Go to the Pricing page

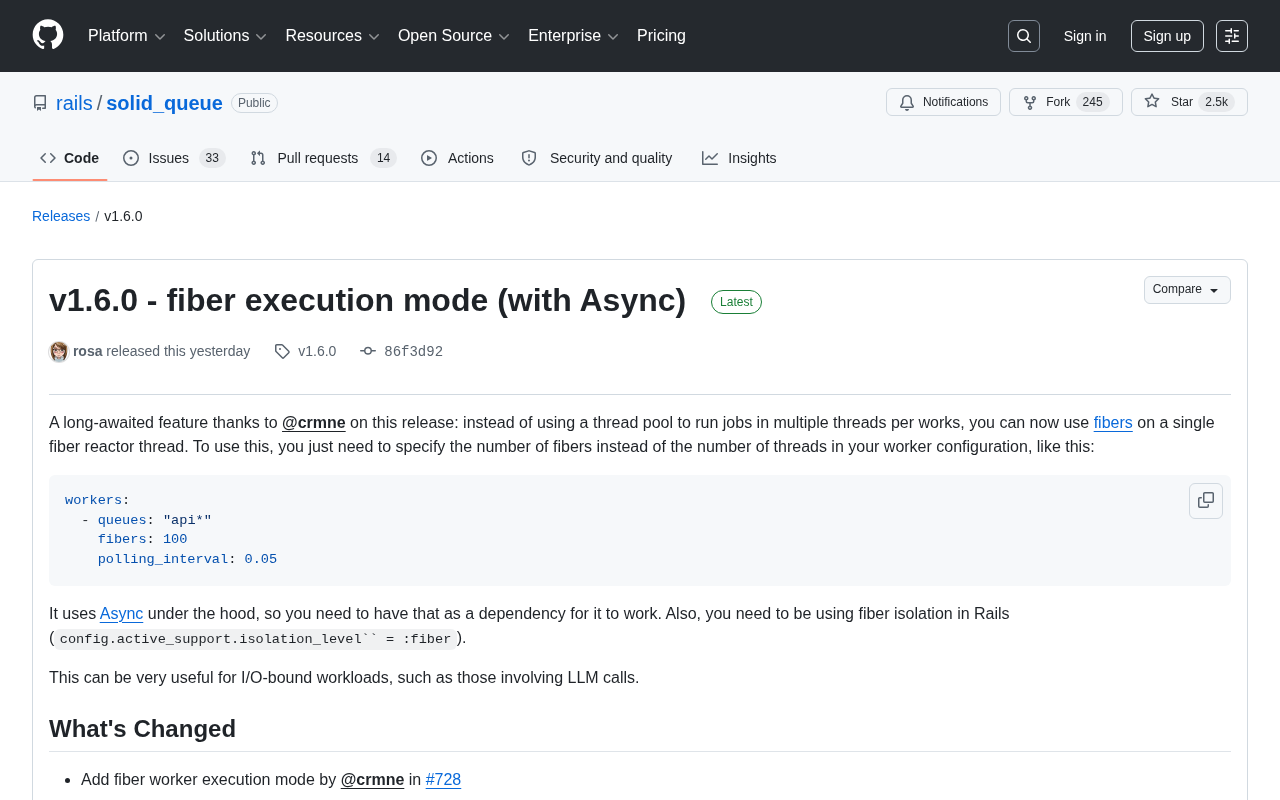coord(661,36)
